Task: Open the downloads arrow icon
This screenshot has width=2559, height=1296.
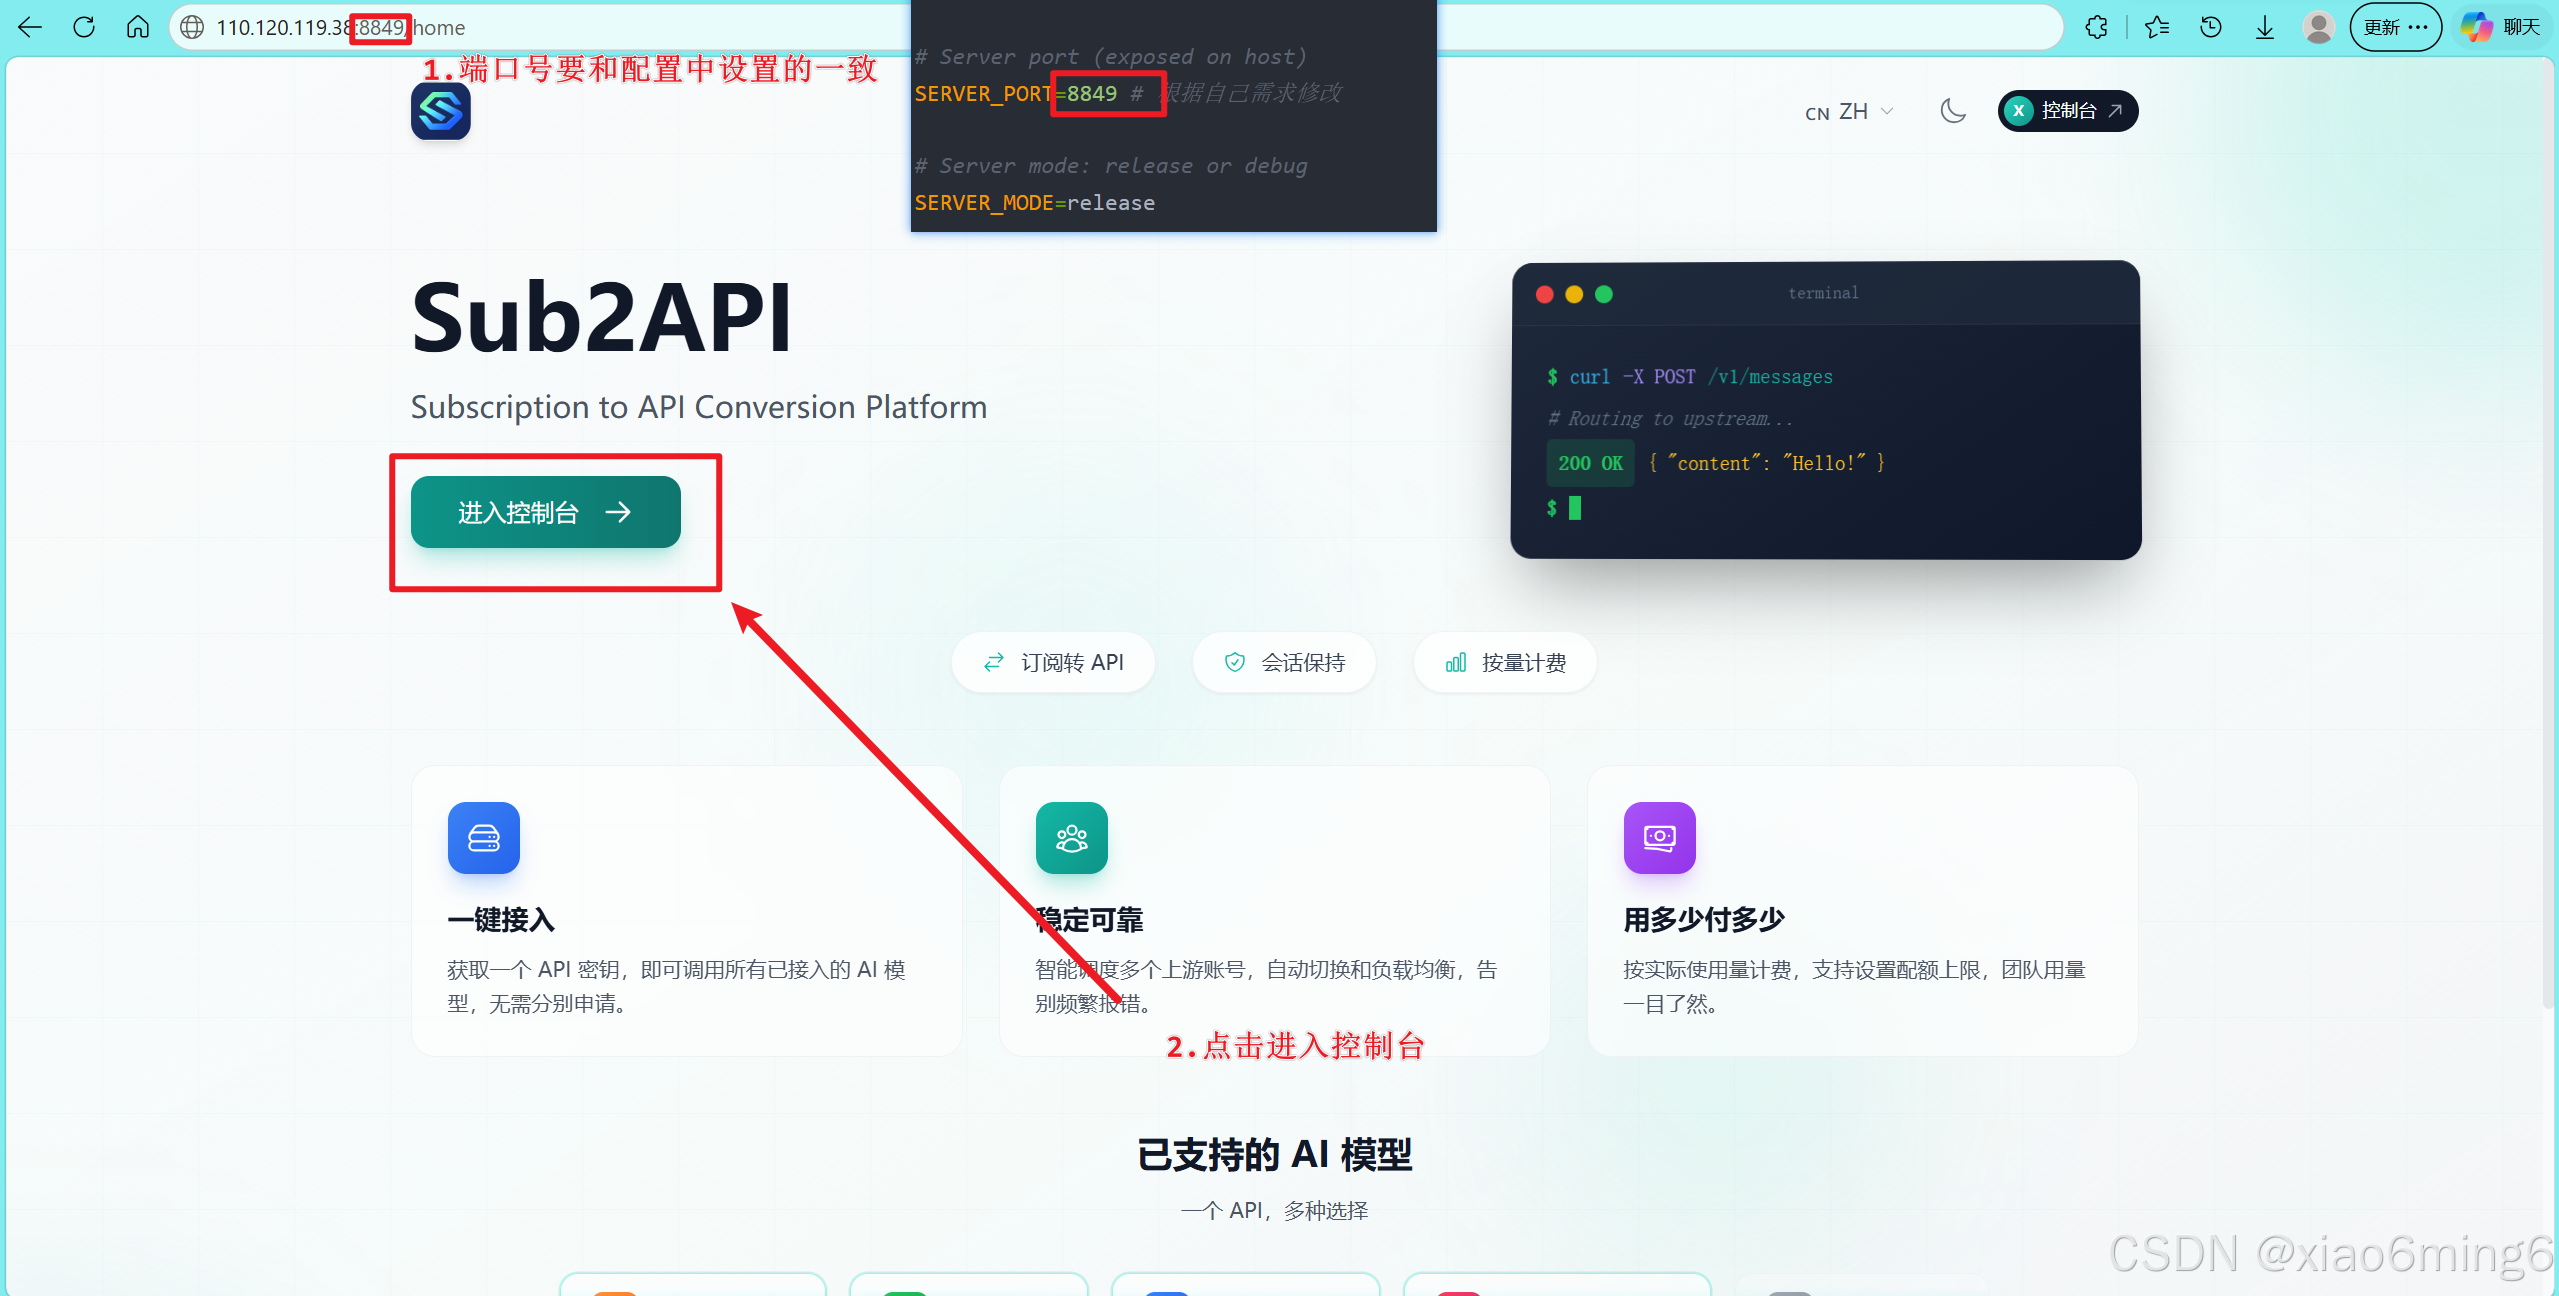Action: click(2265, 27)
